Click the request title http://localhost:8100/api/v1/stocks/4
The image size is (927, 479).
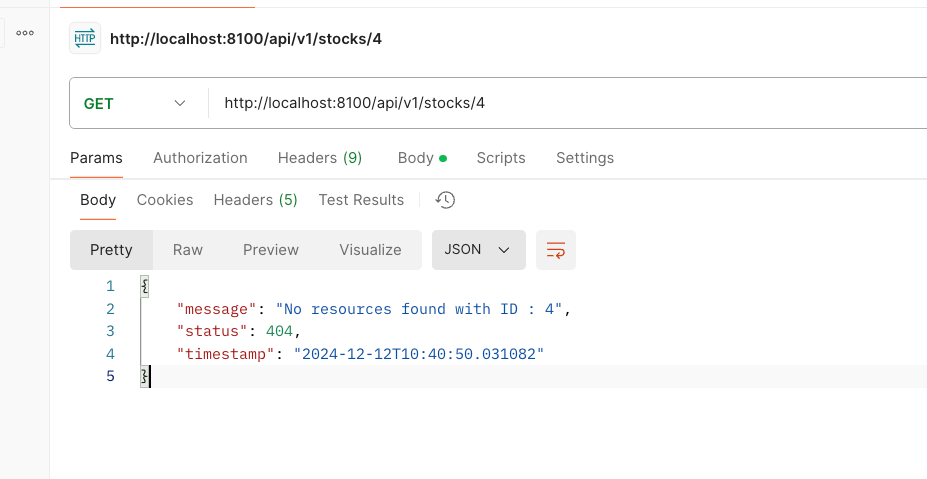pyautogui.click(x=246, y=39)
